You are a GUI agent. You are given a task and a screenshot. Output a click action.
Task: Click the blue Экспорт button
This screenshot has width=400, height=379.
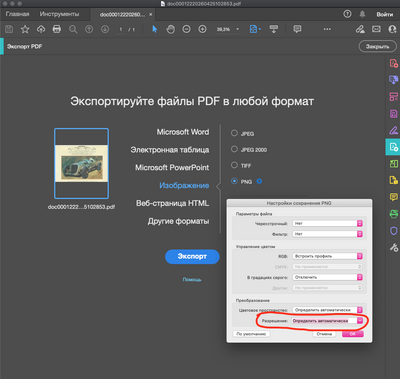[x=192, y=257]
